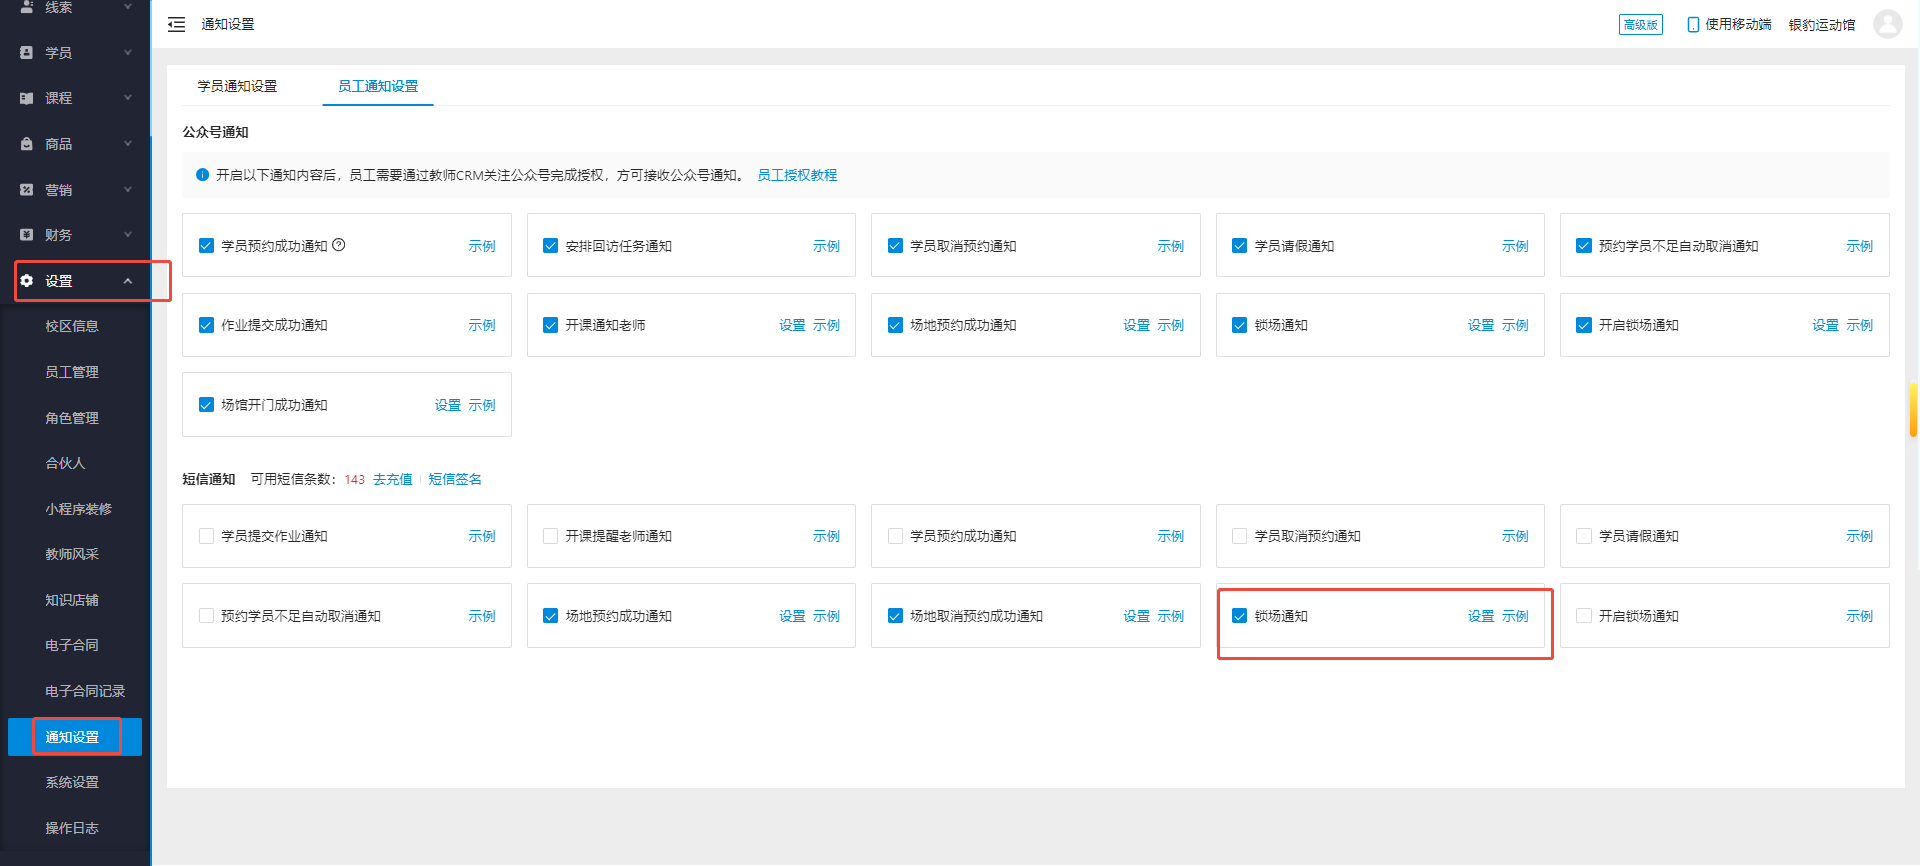This screenshot has height=866, width=1920.
Task: Open the user avatar icon
Action: point(1887,24)
